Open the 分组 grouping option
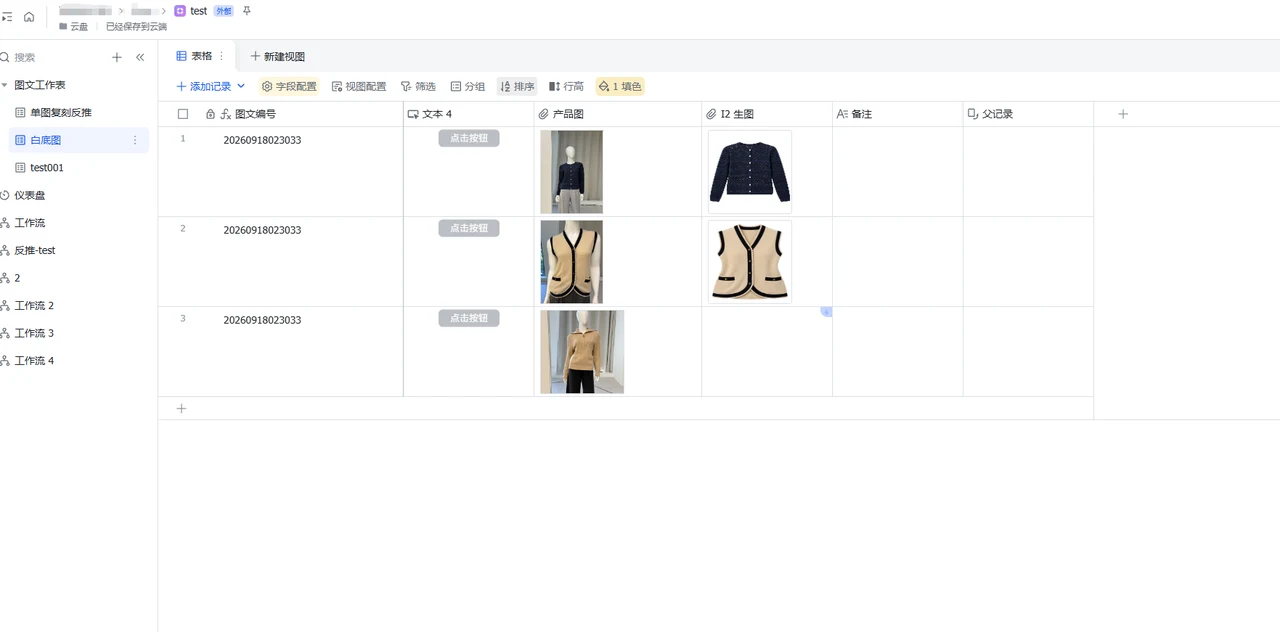Image resolution: width=1280 pixels, height=632 pixels. click(x=468, y=87)
